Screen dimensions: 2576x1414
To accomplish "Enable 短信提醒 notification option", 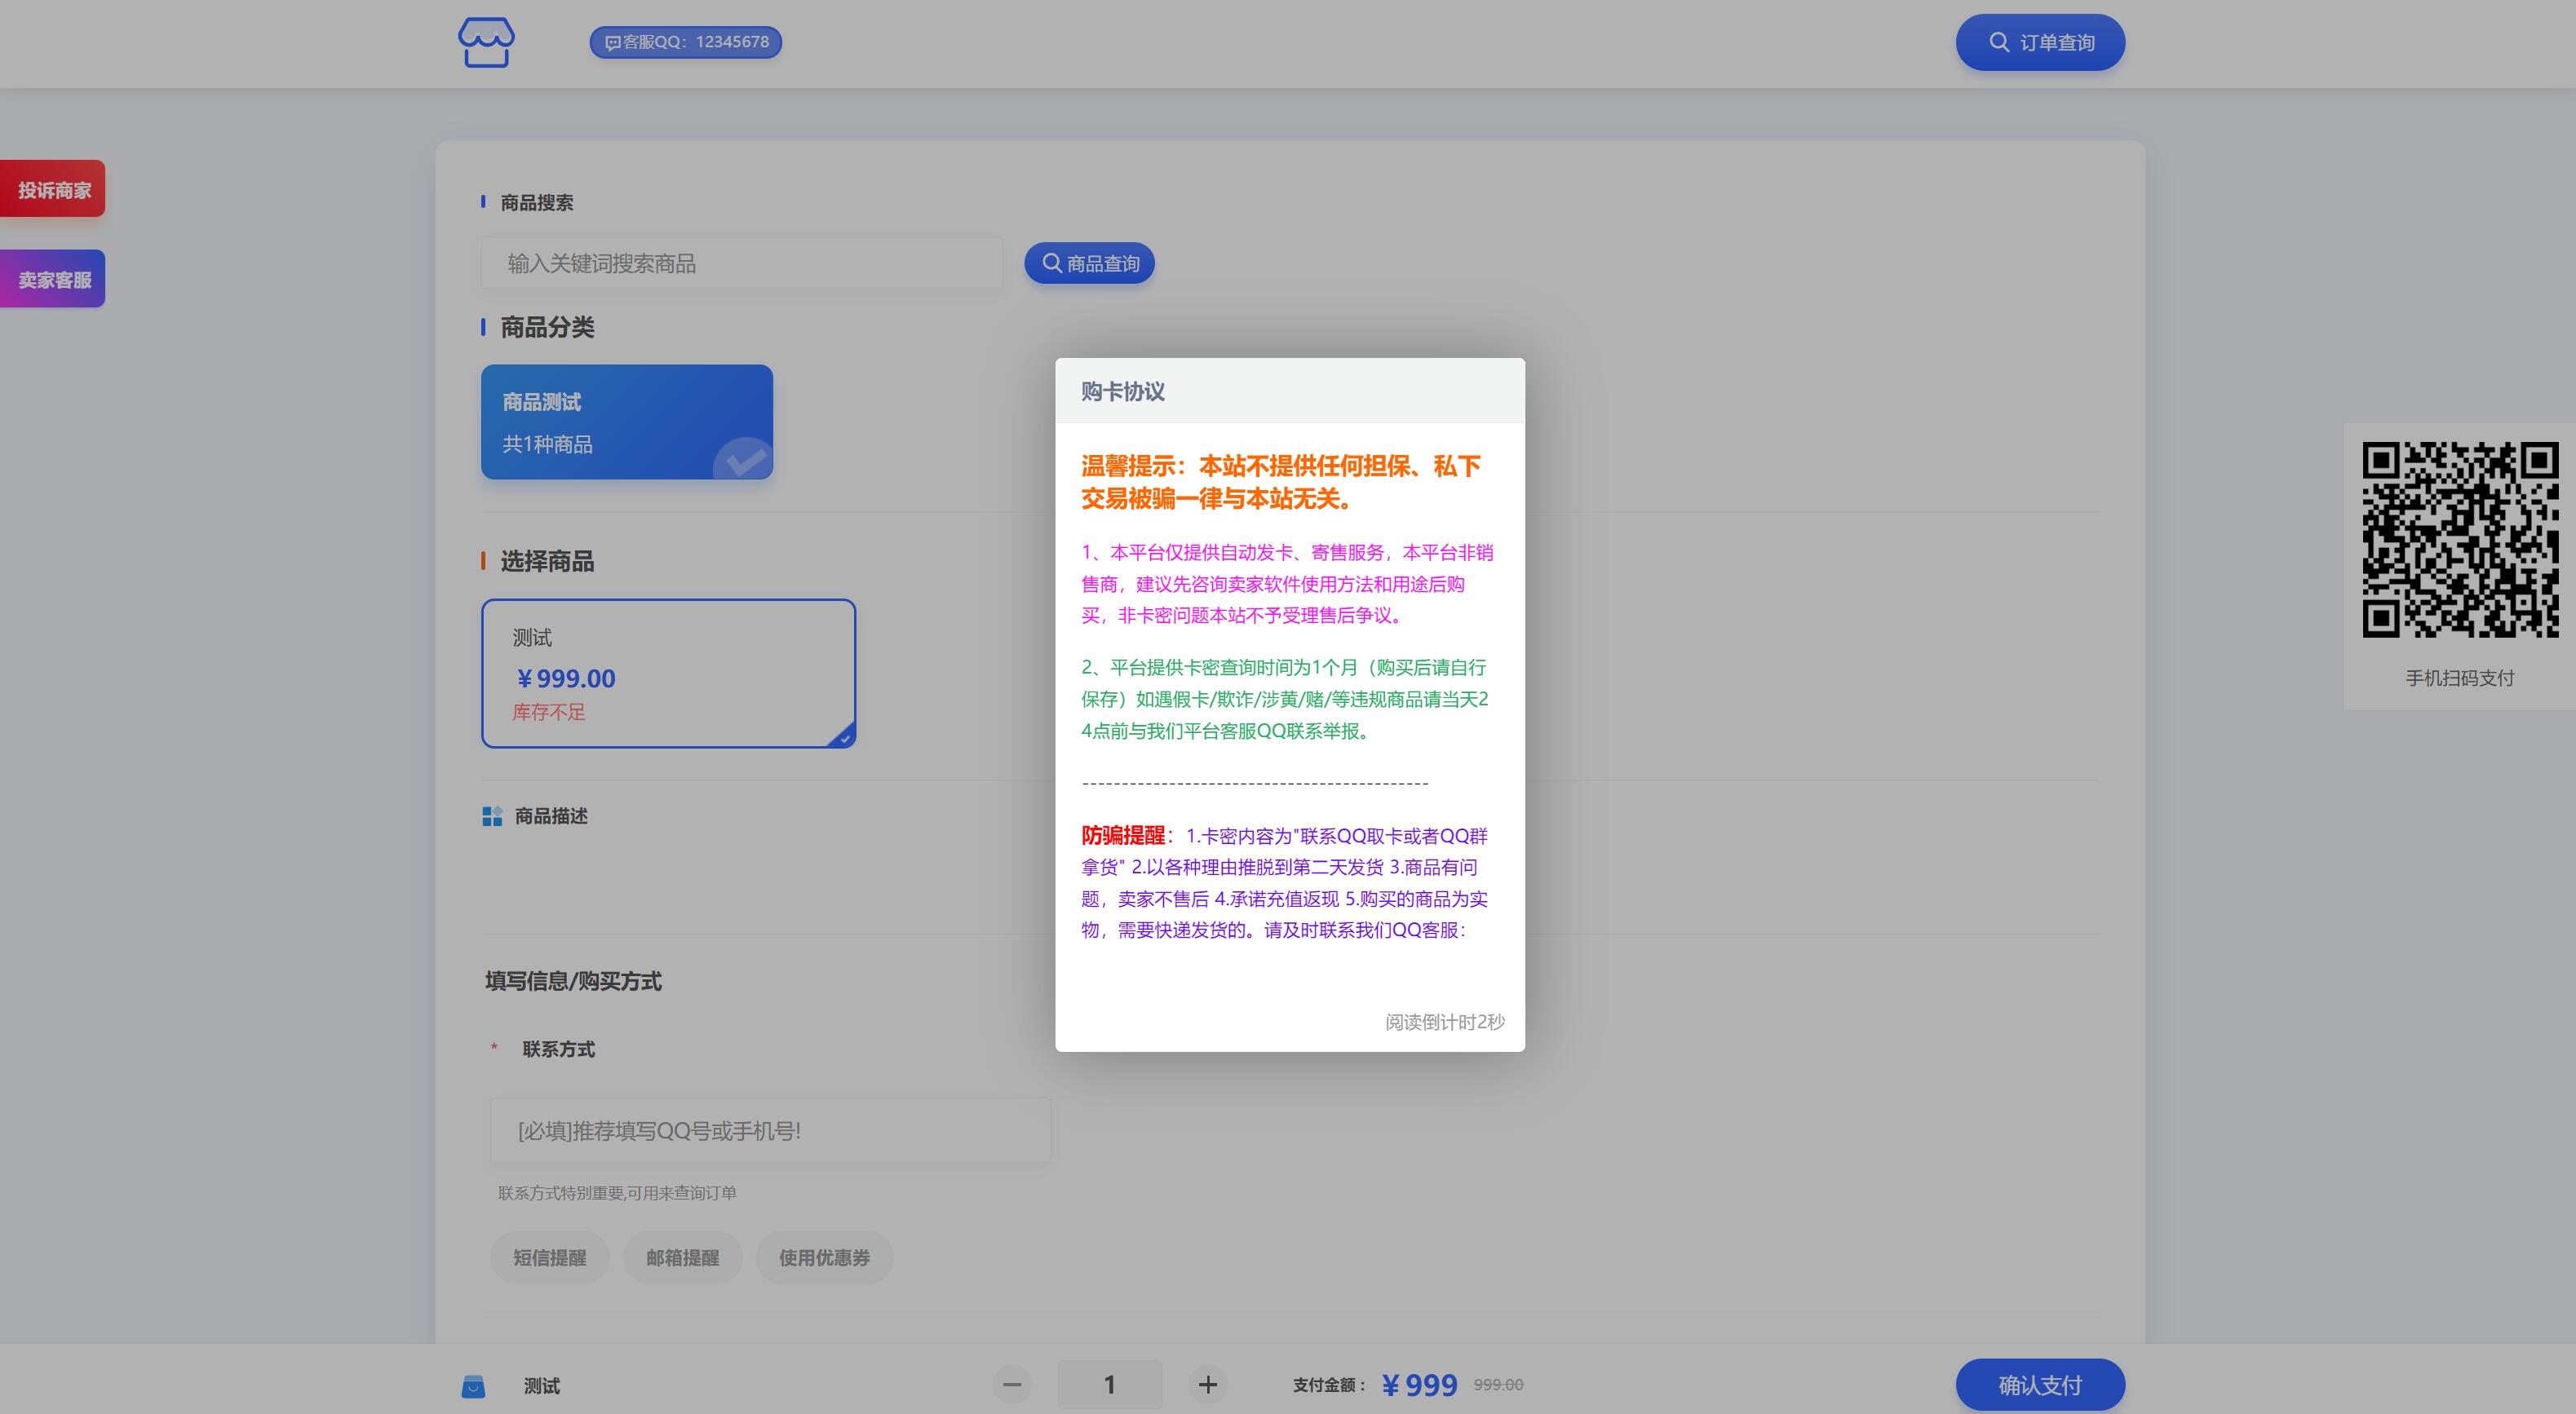I will [549, 1257].
